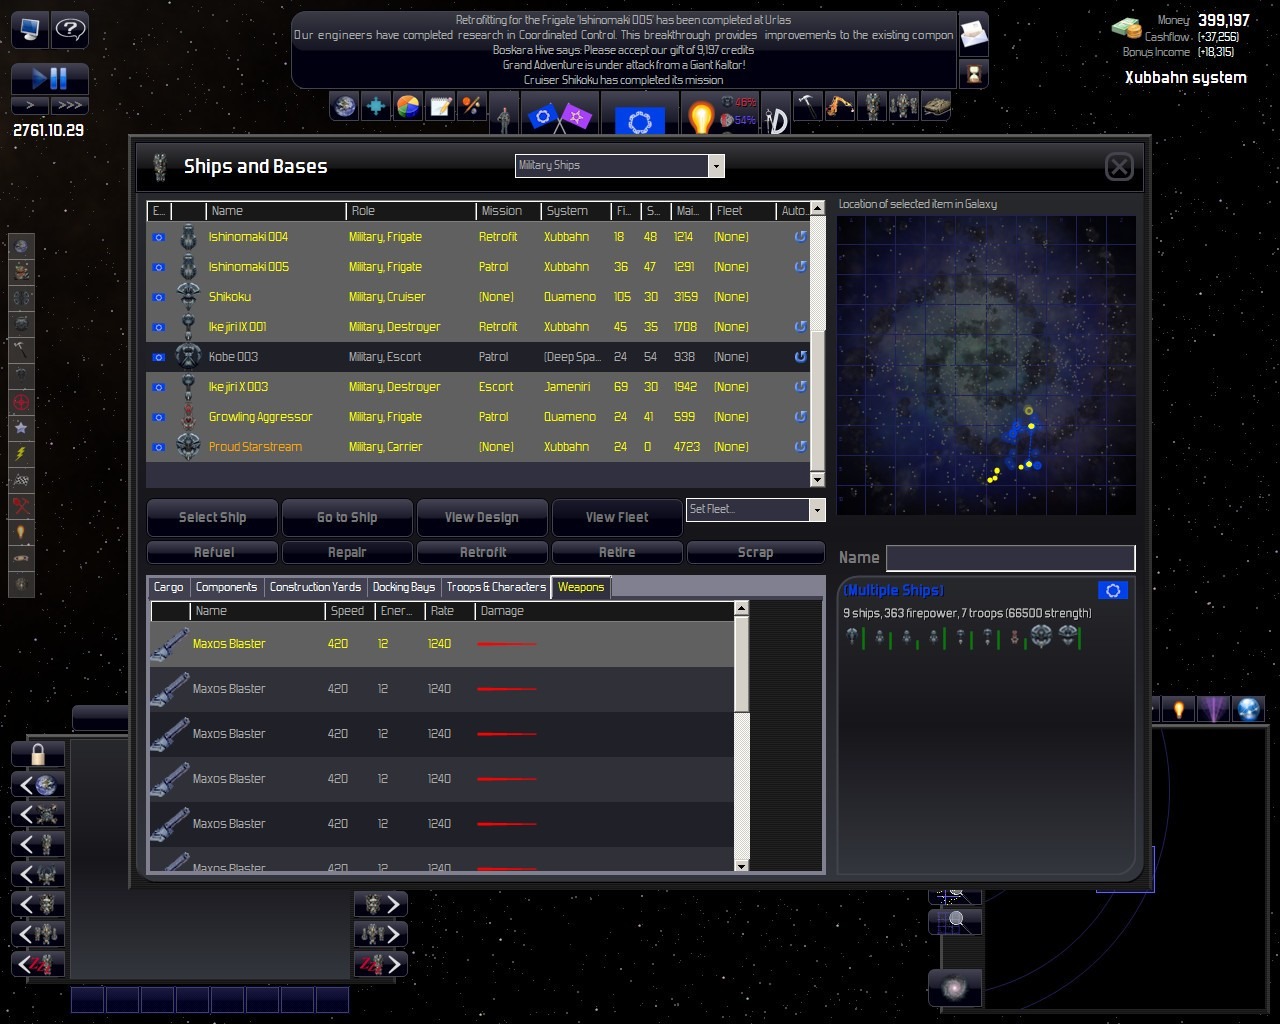Click the help question mark icon
Viewport: 1280px width, 1024px height.
pyautogui.click(x=71, y=29)
